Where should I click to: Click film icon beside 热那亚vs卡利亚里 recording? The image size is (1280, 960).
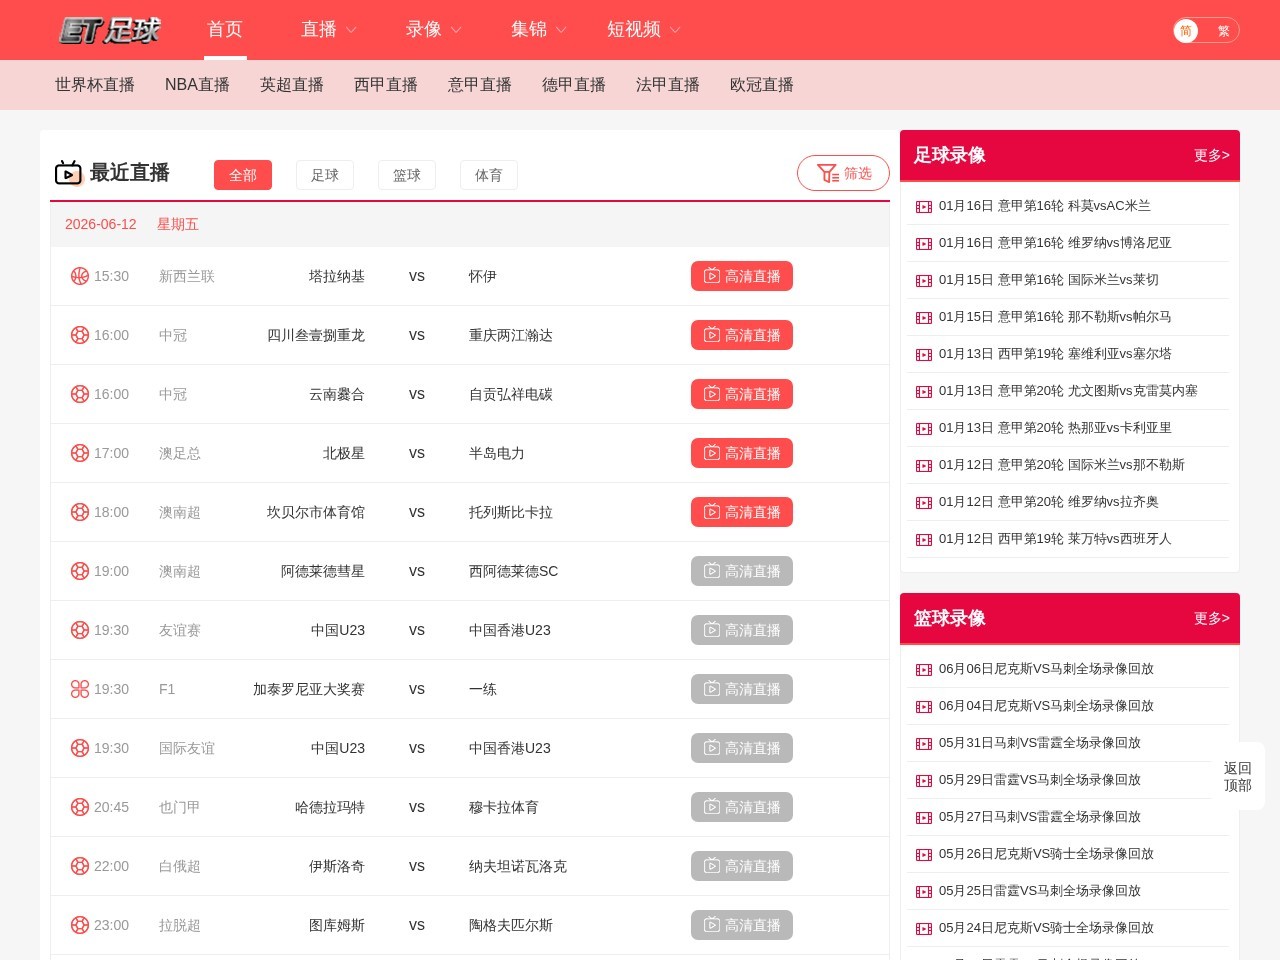click(924, 429)
